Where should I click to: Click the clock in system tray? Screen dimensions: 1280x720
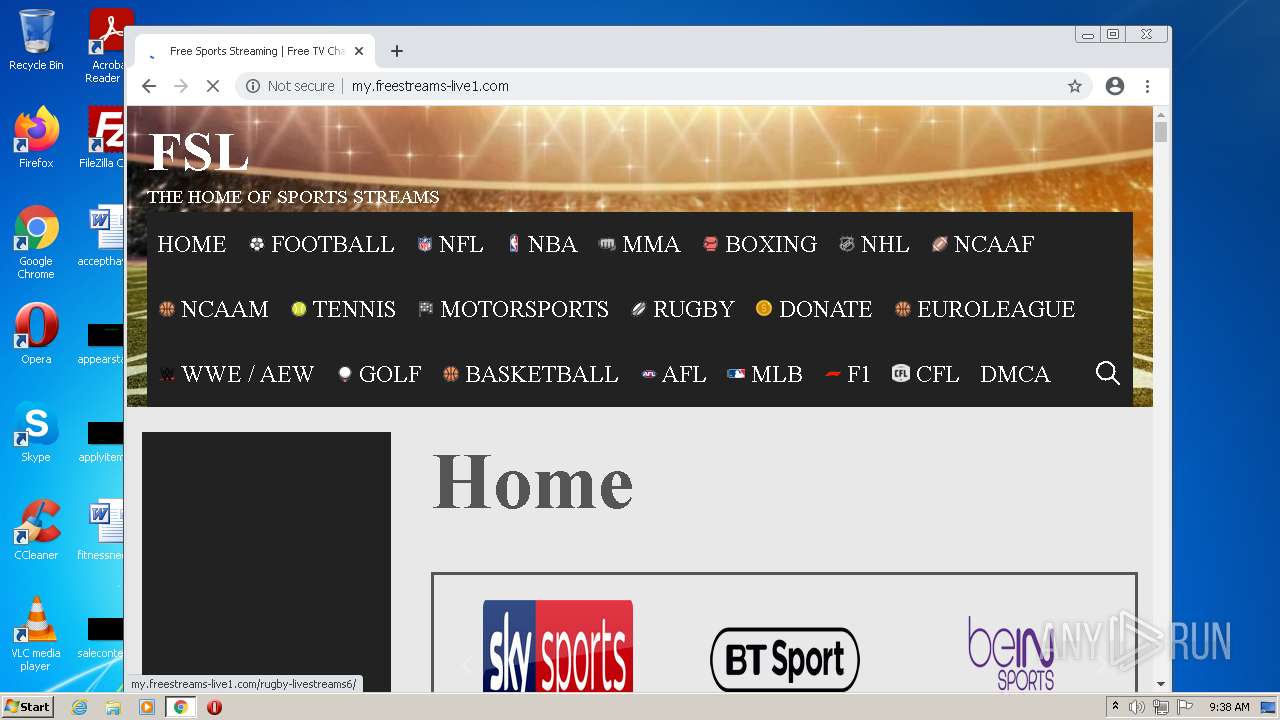point(1229,707)
